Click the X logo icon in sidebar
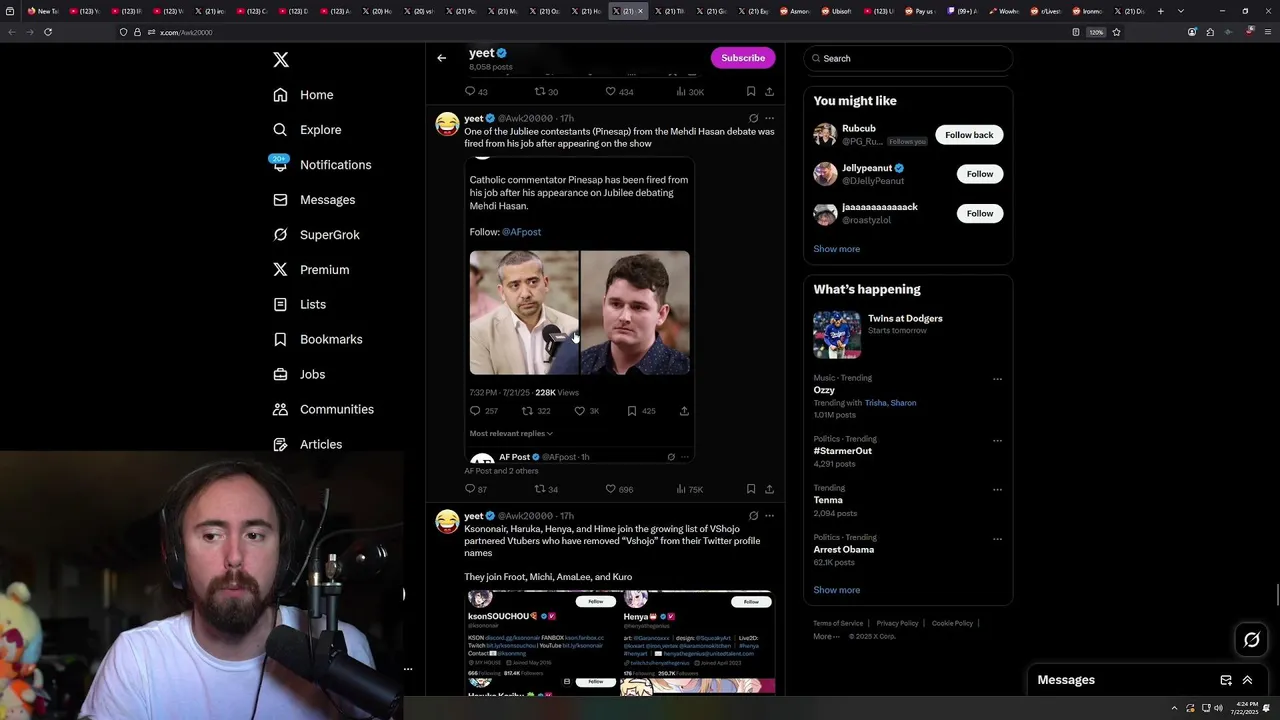This screenshot has height=720, width=1280. pos(281,60)
